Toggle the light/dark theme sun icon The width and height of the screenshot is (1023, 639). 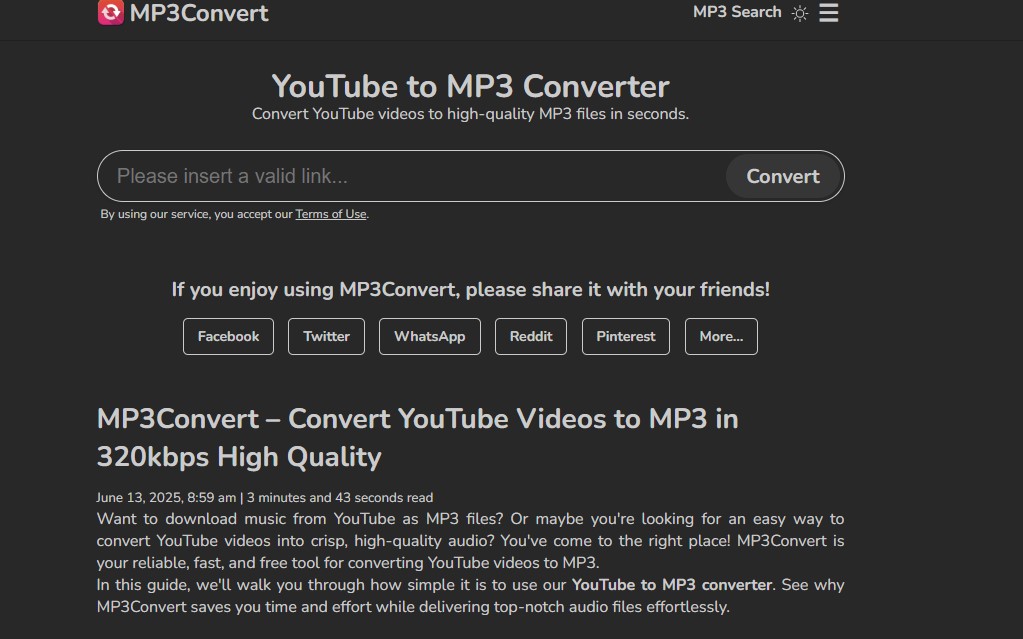click(x=800, y=13)
